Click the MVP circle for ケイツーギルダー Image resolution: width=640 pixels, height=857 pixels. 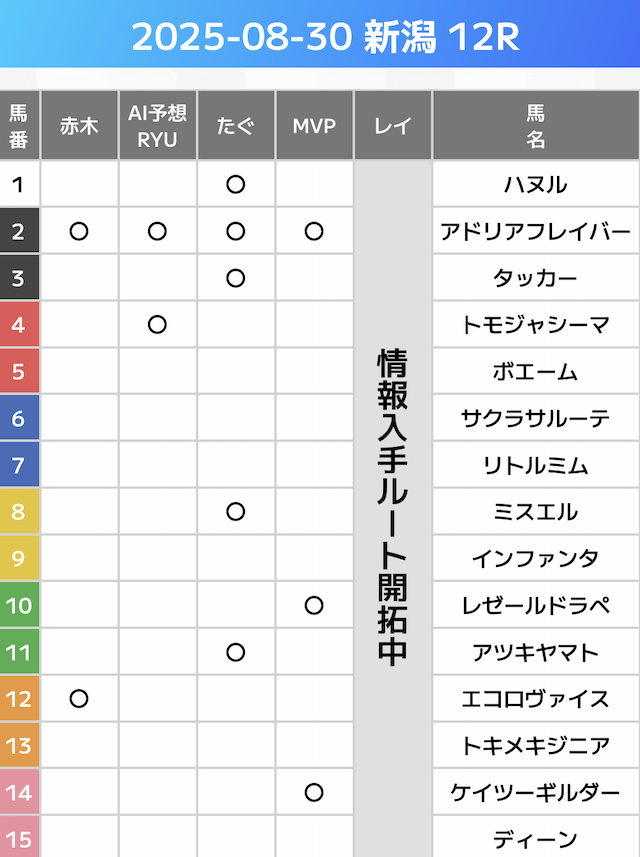(314, 792)
